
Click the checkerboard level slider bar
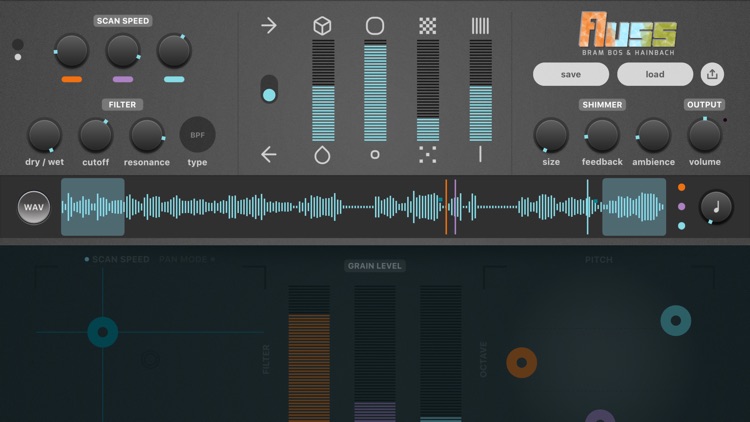(x=428, y=90)
